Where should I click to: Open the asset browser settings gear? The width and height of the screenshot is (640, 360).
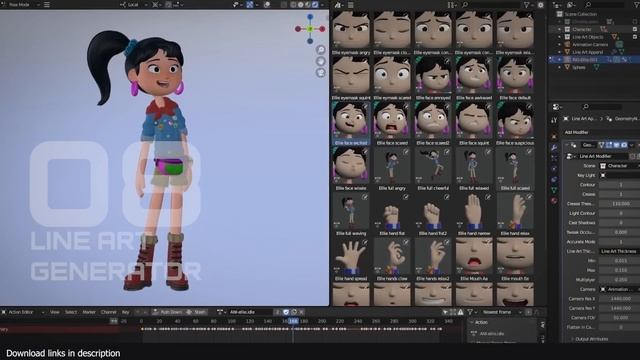pyautogui.click(x=541, y=5)
